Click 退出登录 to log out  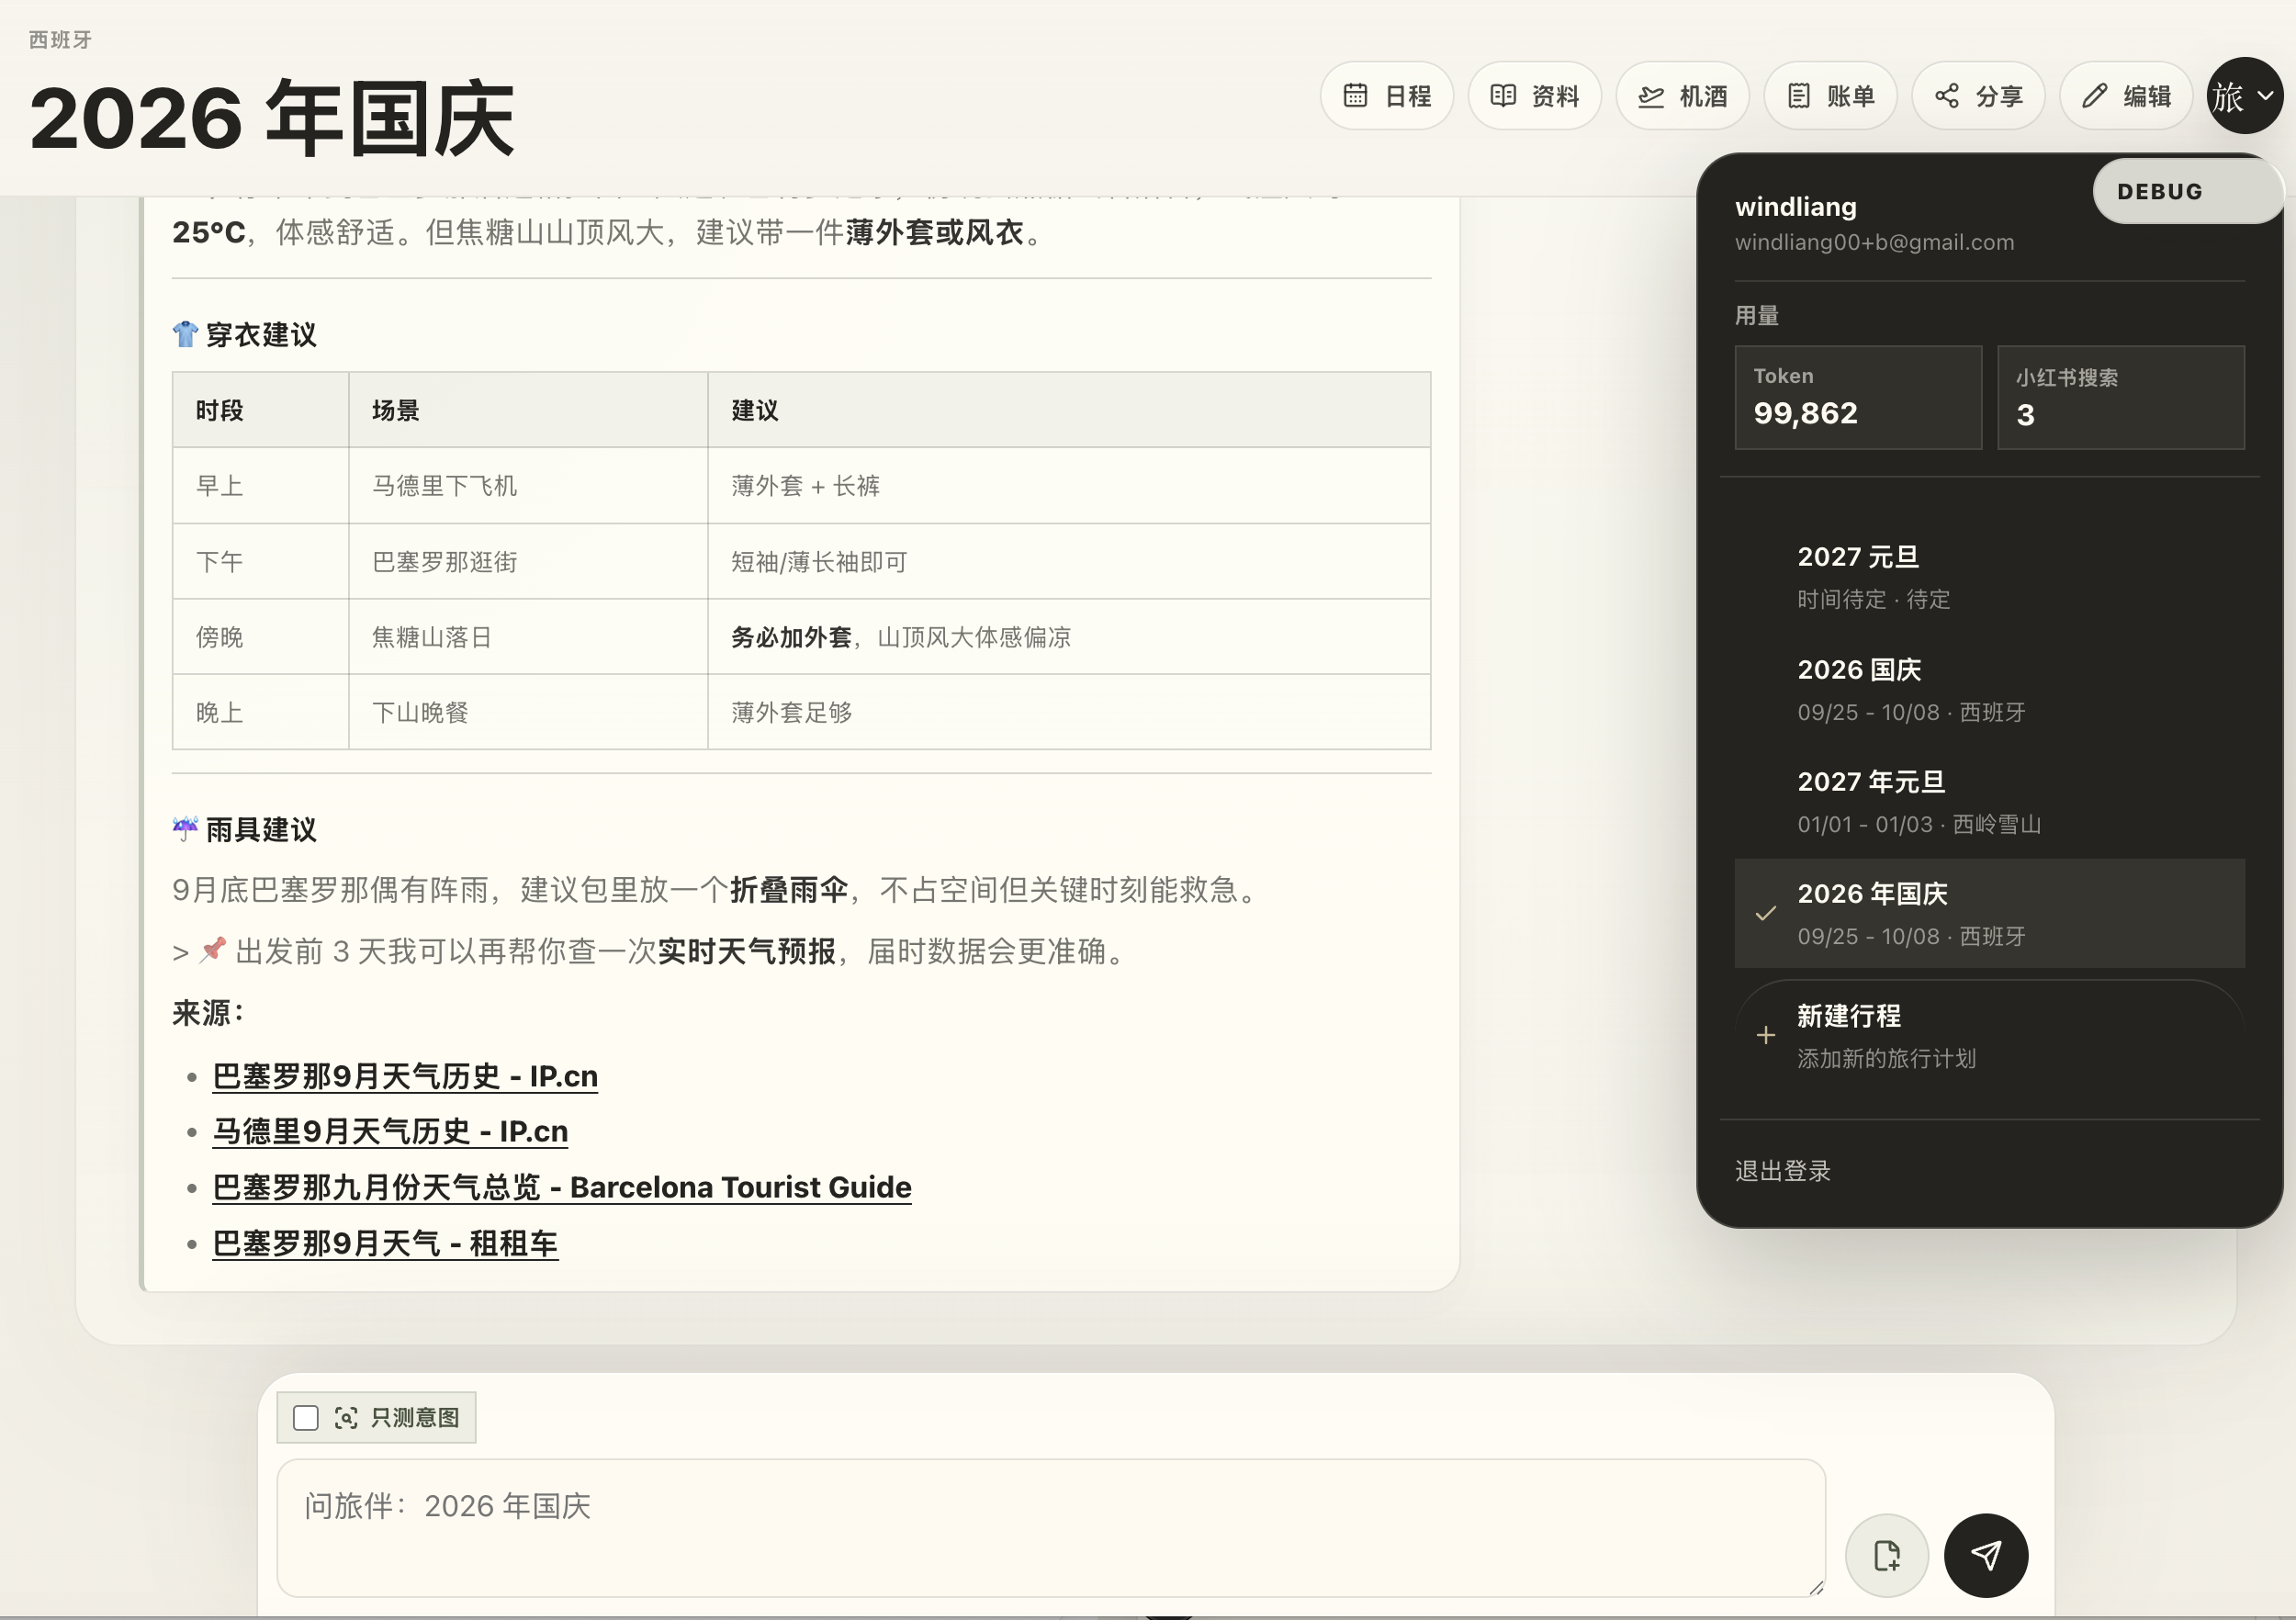[1782, 1171]
